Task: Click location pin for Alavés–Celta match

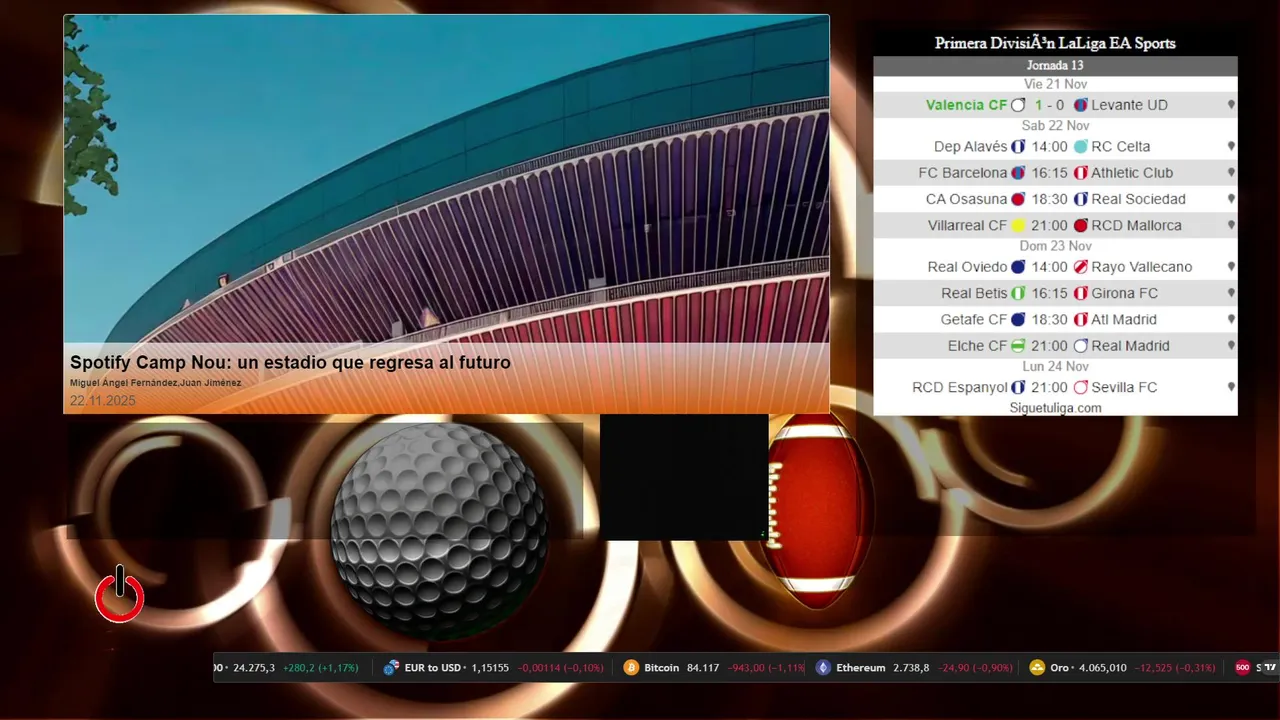Action: click(x=1231, y=147)
